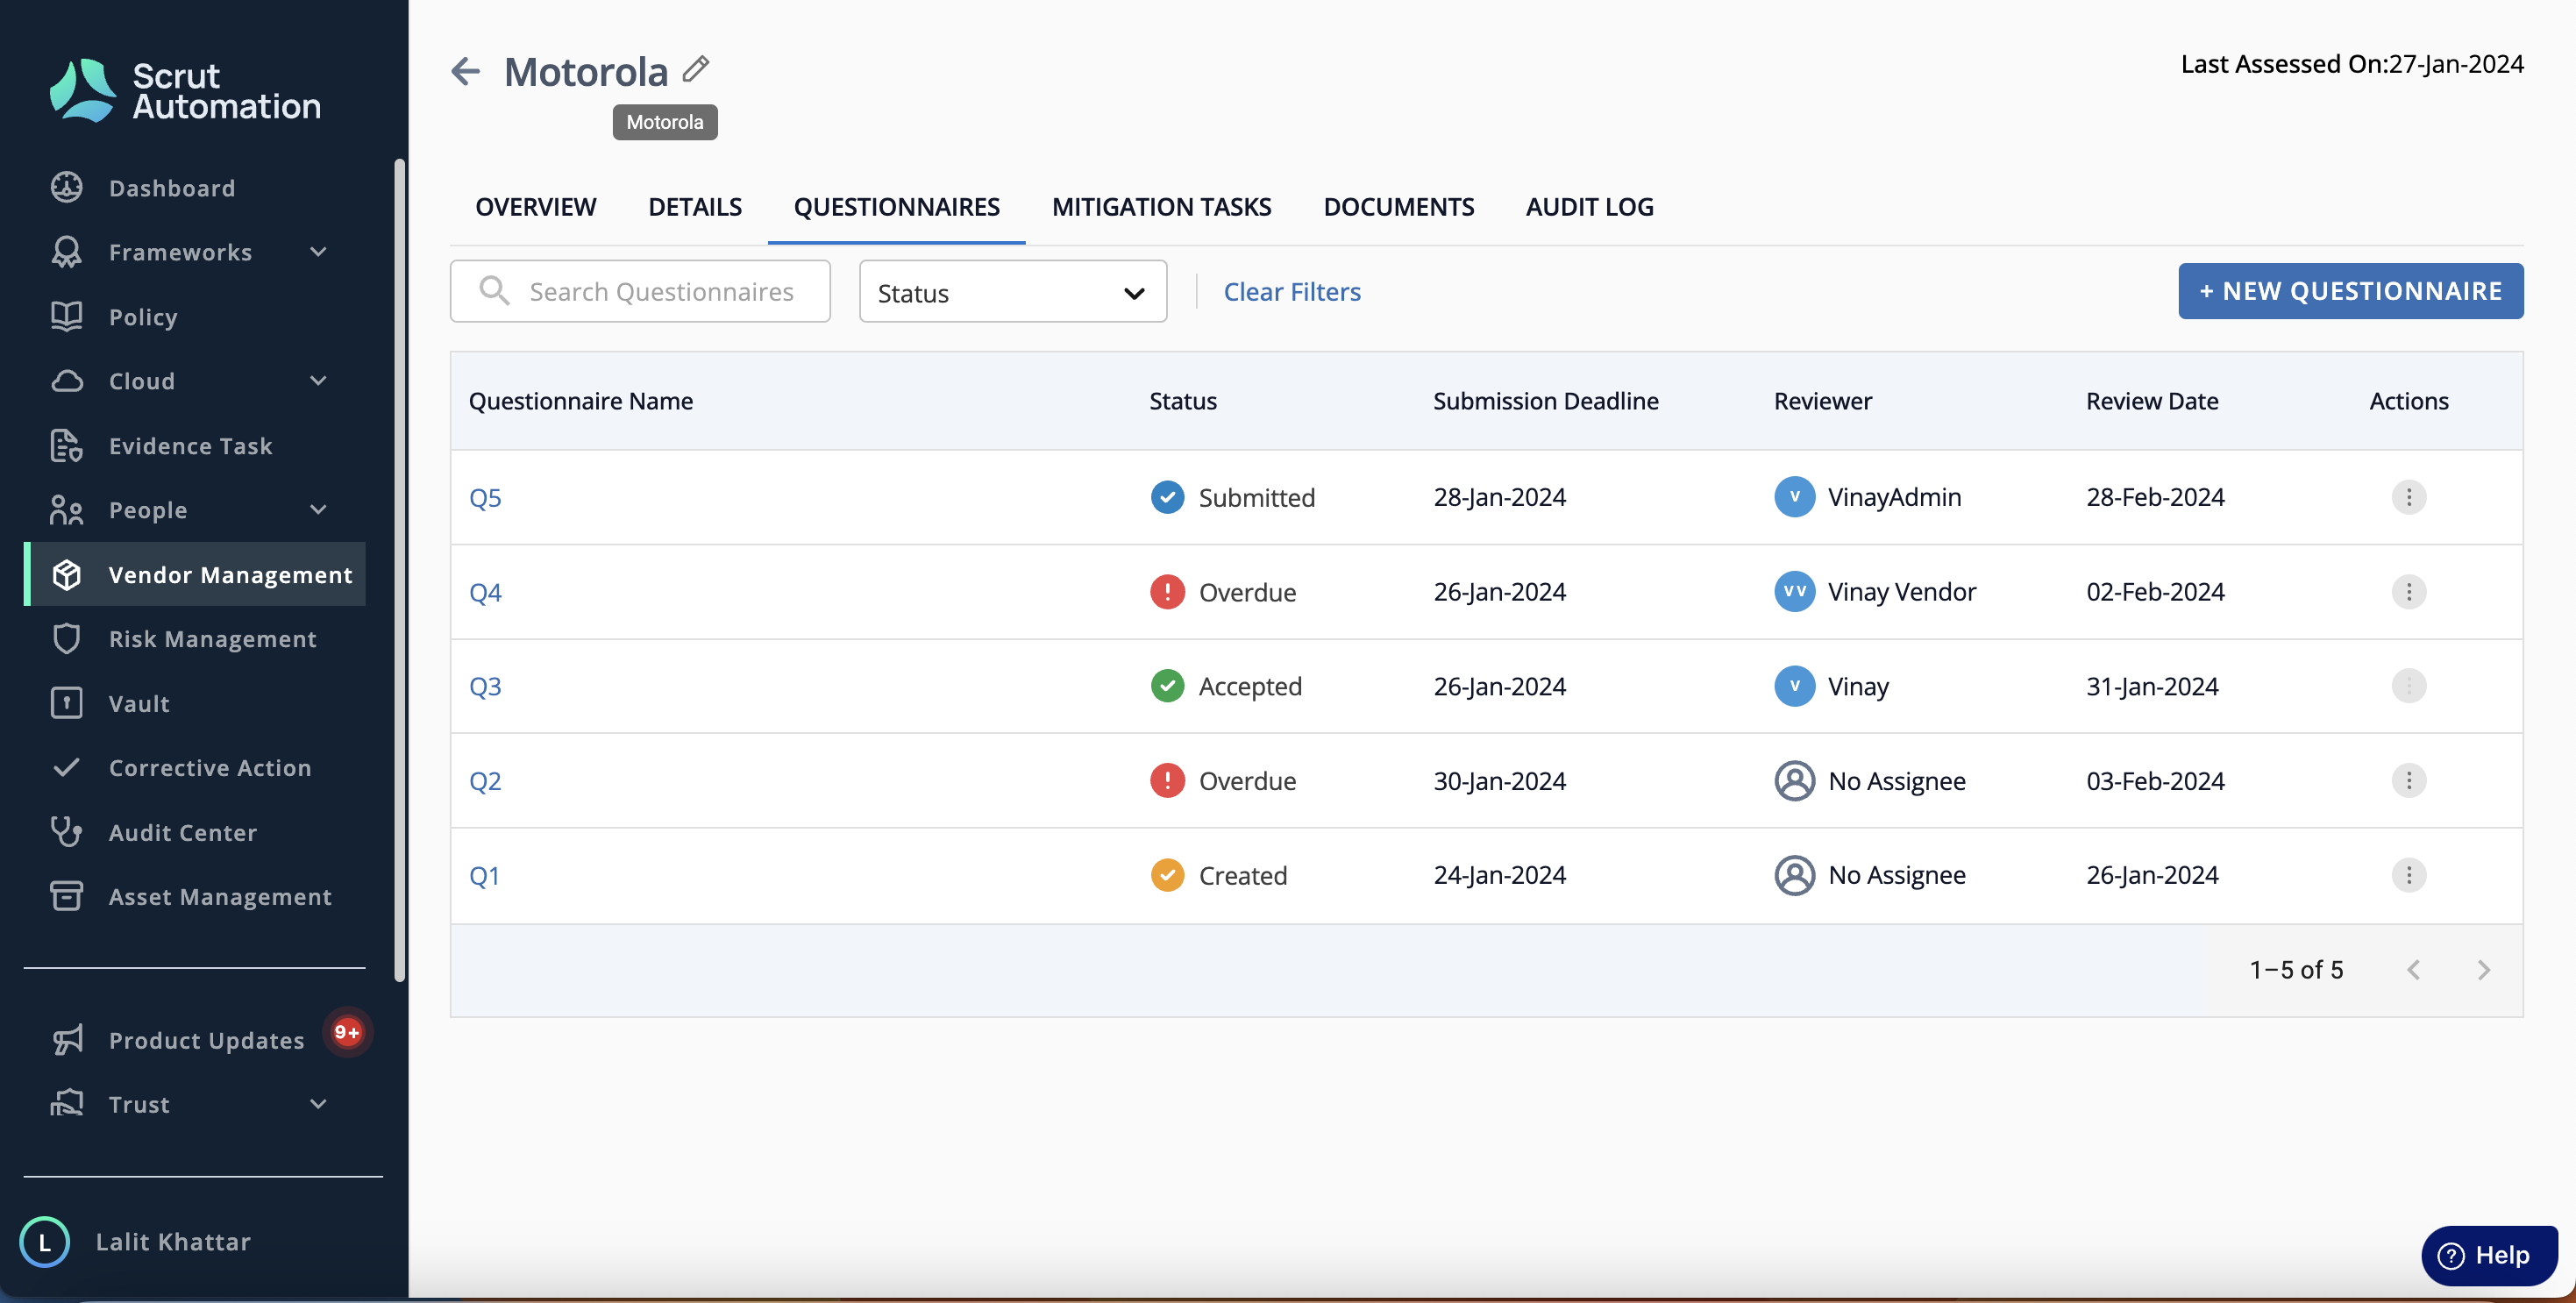Click the Accepted status text for Q3

click(x=1250, y=686)
